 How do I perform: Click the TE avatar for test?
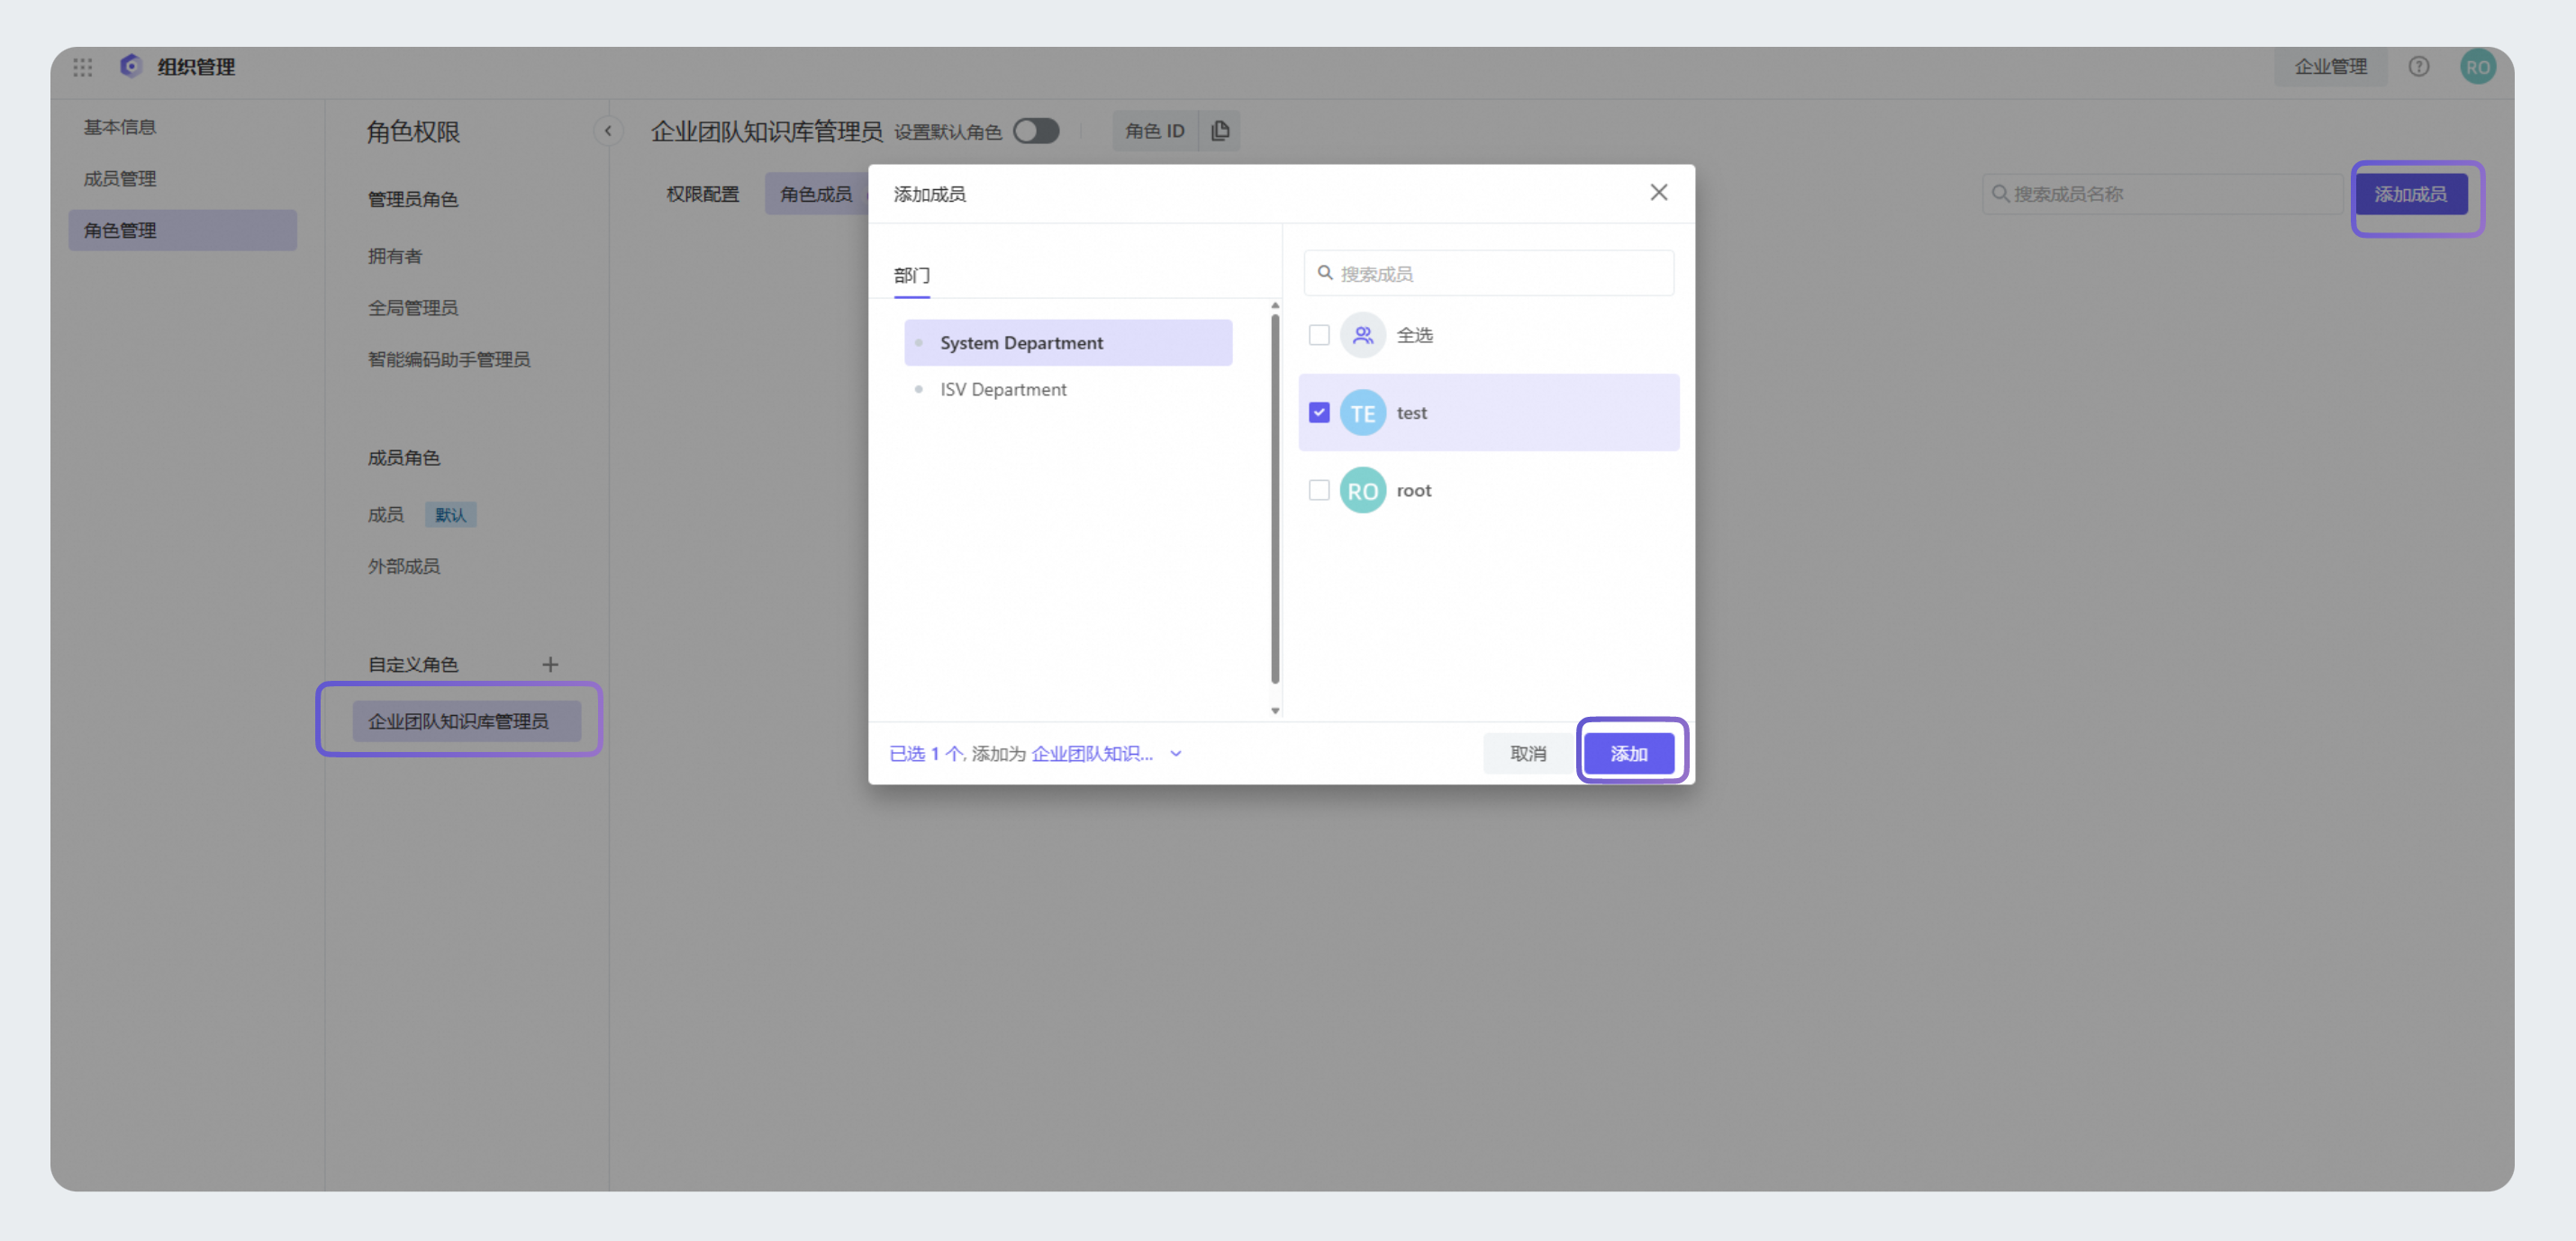pos(1362,413)
